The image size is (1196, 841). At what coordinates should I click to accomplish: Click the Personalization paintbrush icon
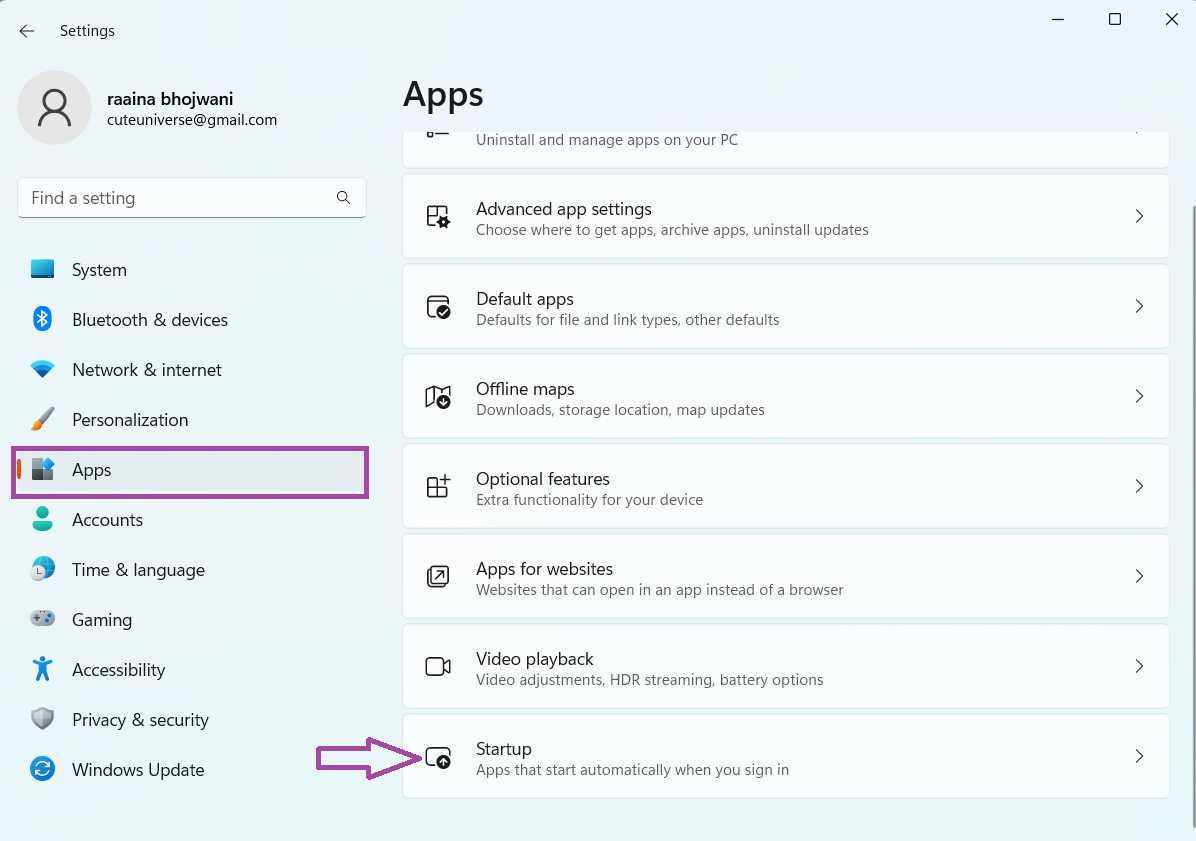tap(42, 420)
